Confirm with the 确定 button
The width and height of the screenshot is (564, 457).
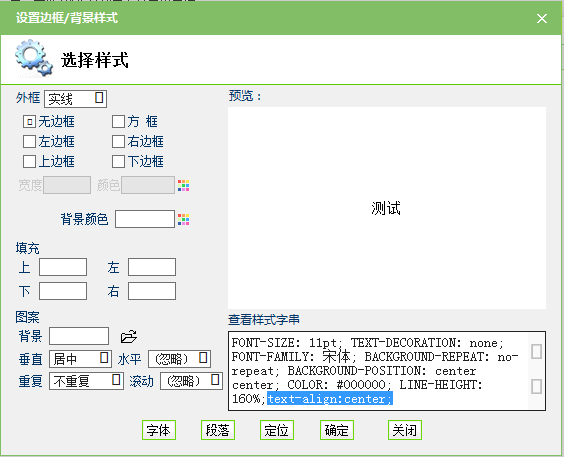coord(337,430)
